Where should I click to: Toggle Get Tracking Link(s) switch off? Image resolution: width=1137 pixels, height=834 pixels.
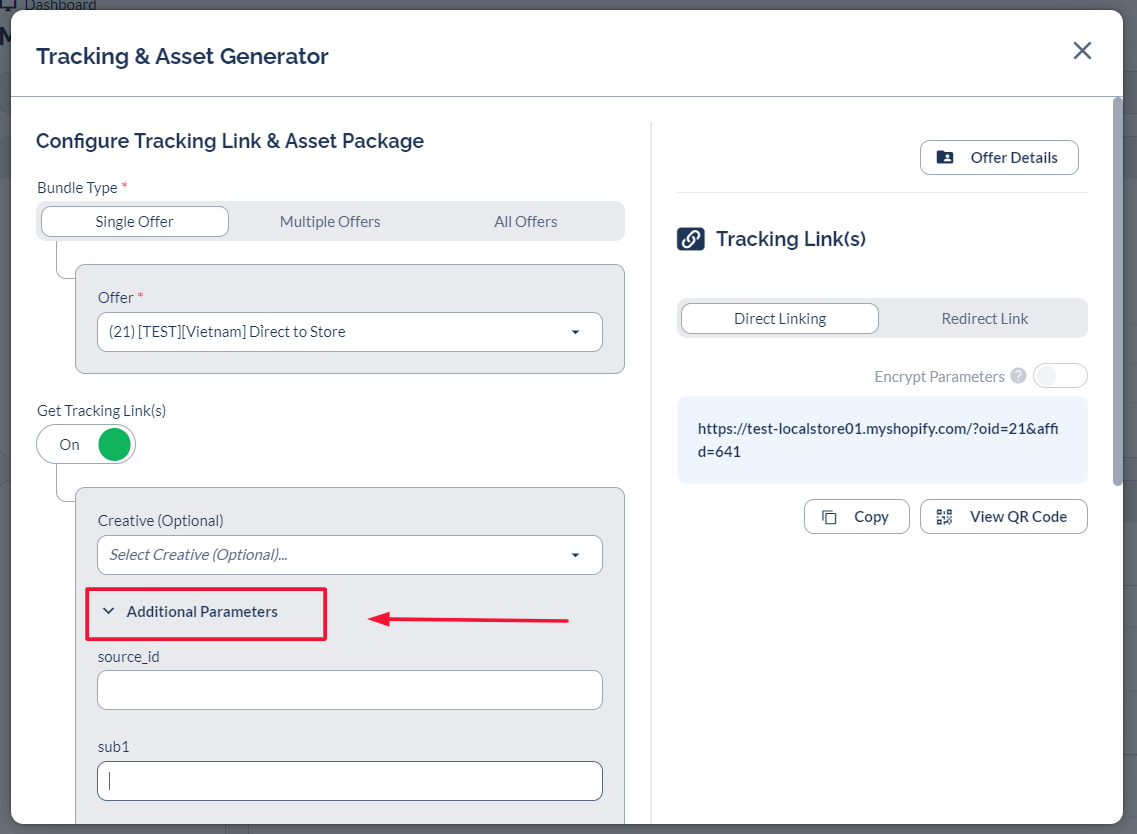click(86, 444)
